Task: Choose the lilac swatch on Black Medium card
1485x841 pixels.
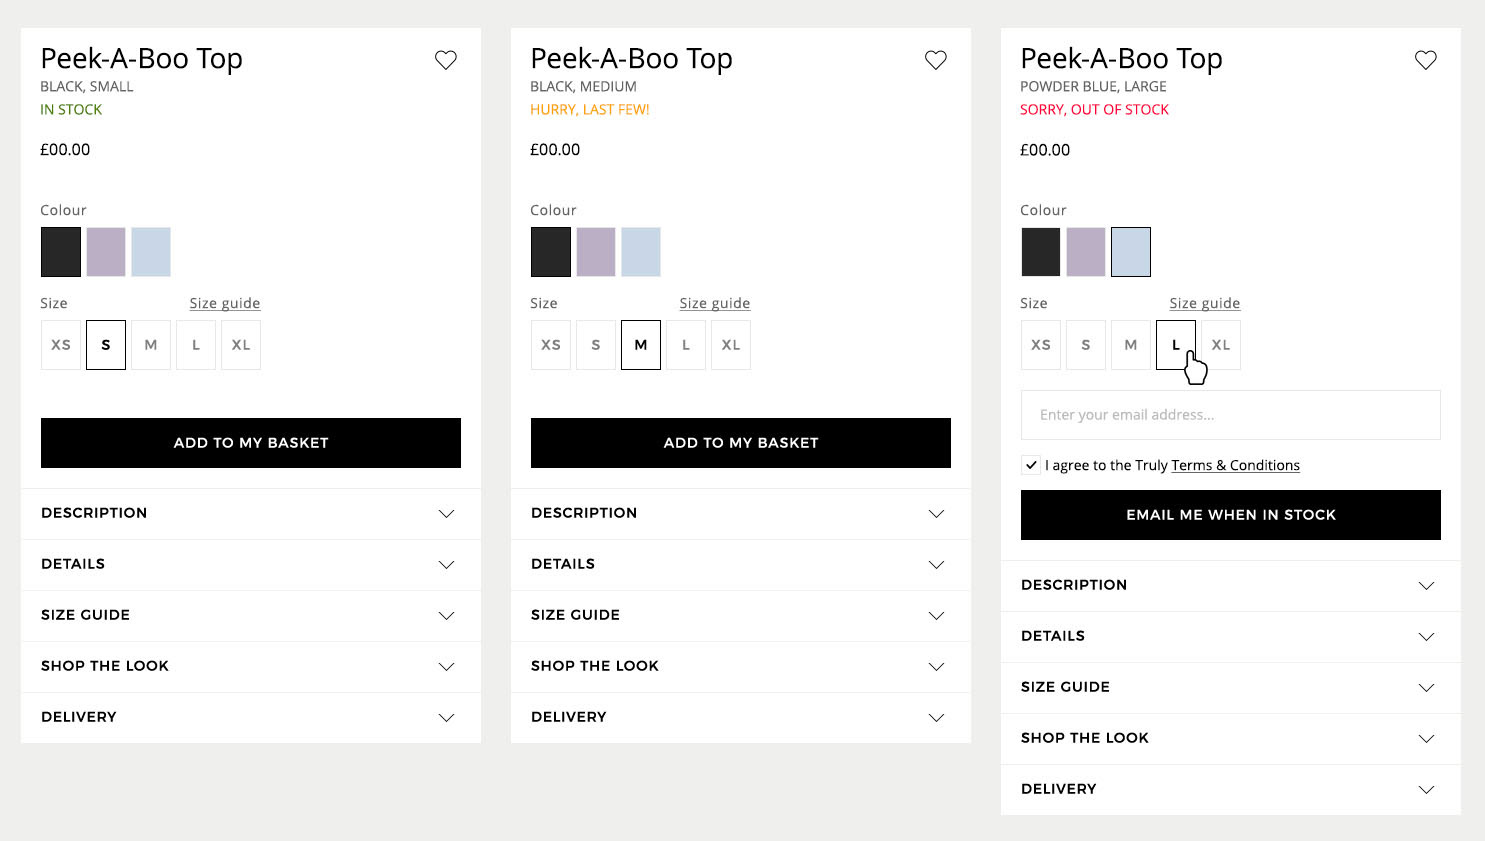Action: click(x=596, y=252)
